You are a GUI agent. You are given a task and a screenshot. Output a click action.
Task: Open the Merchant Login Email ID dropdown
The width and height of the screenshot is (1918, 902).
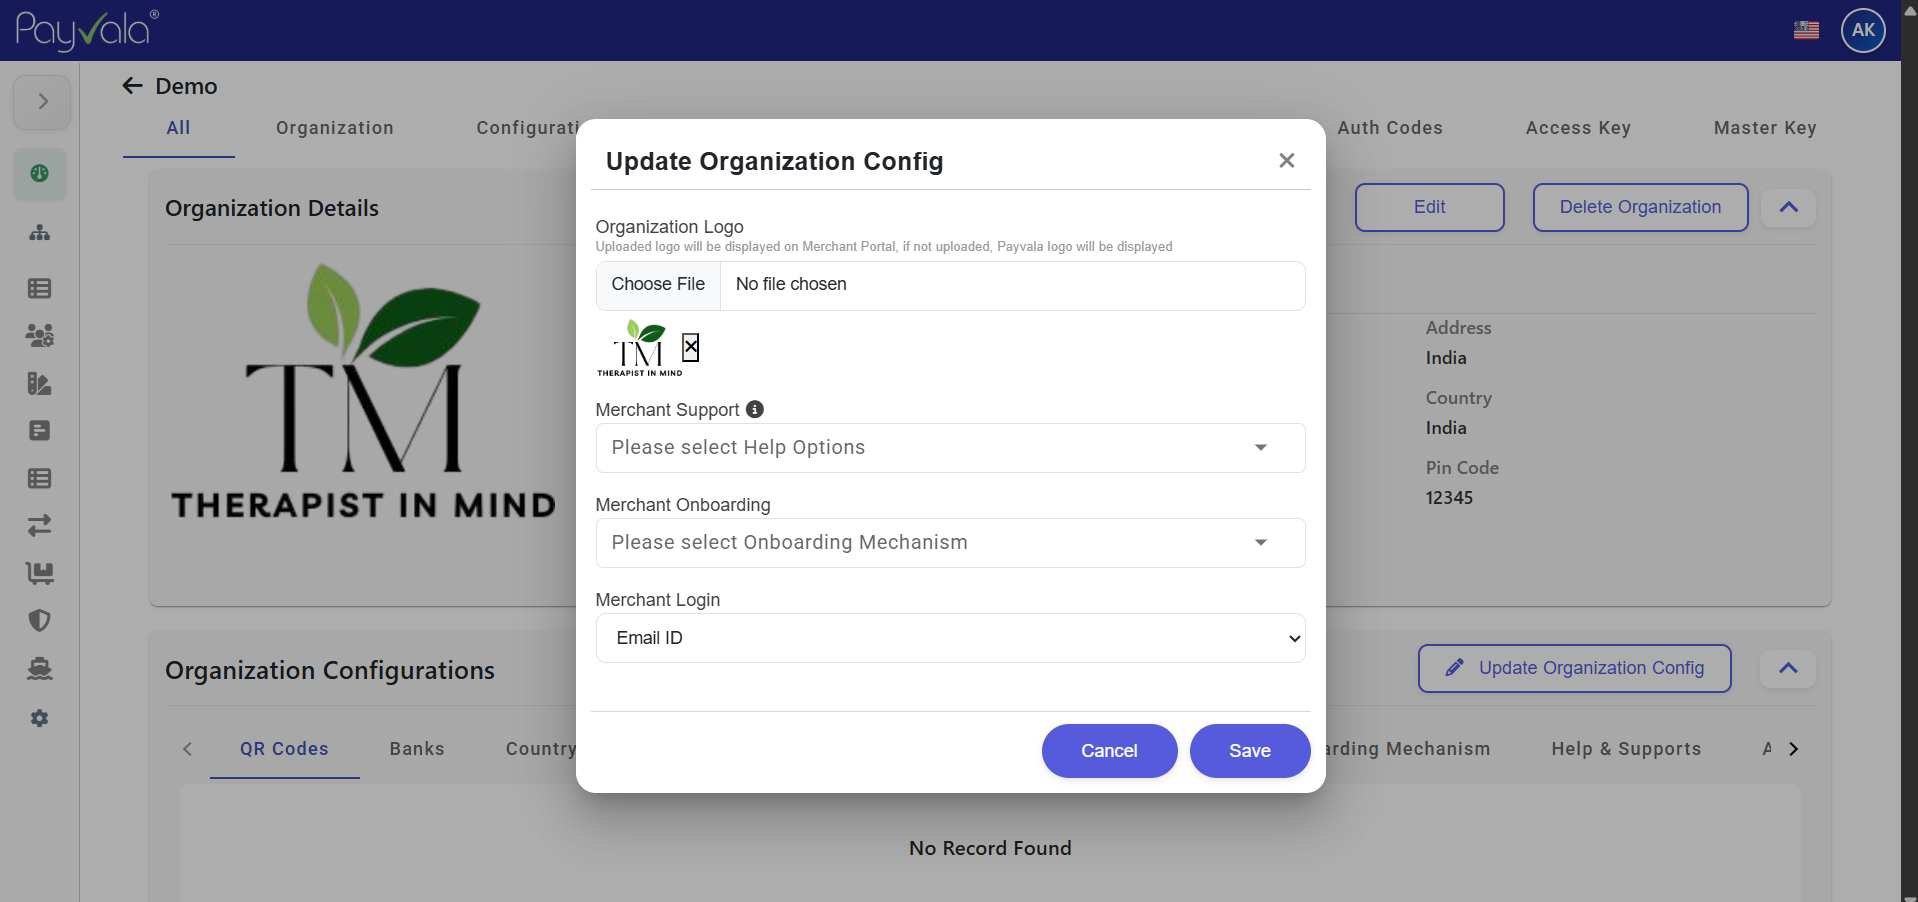point(949,638)
